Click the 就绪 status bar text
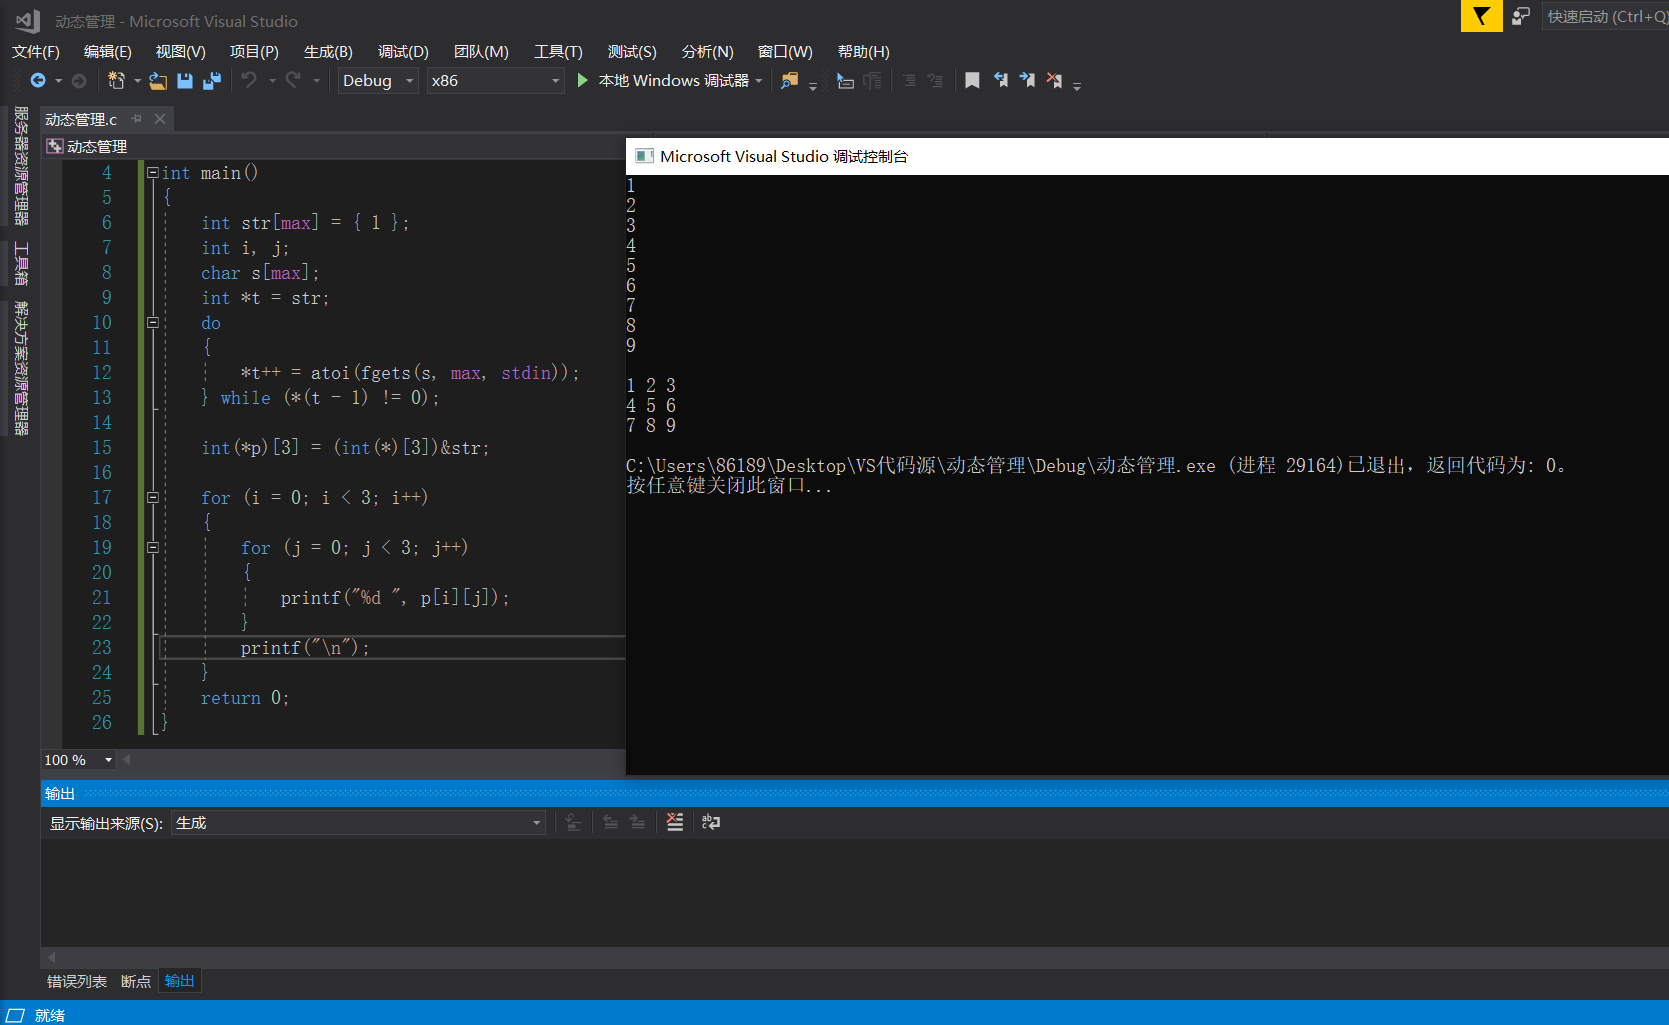Viewport: 1669px width, 1025px height. pyautogui.click(x=50, y=1015)
